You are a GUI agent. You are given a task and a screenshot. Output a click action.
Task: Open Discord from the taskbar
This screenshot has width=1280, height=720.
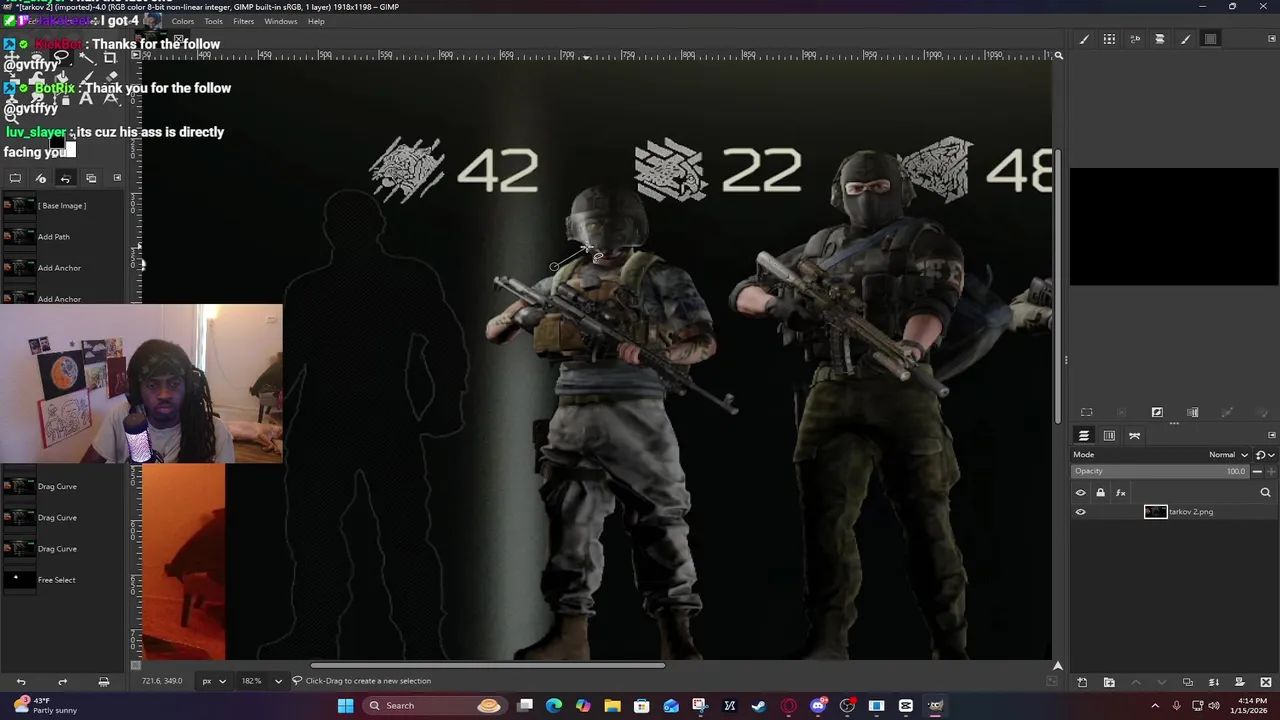click(x=818, y=705)
